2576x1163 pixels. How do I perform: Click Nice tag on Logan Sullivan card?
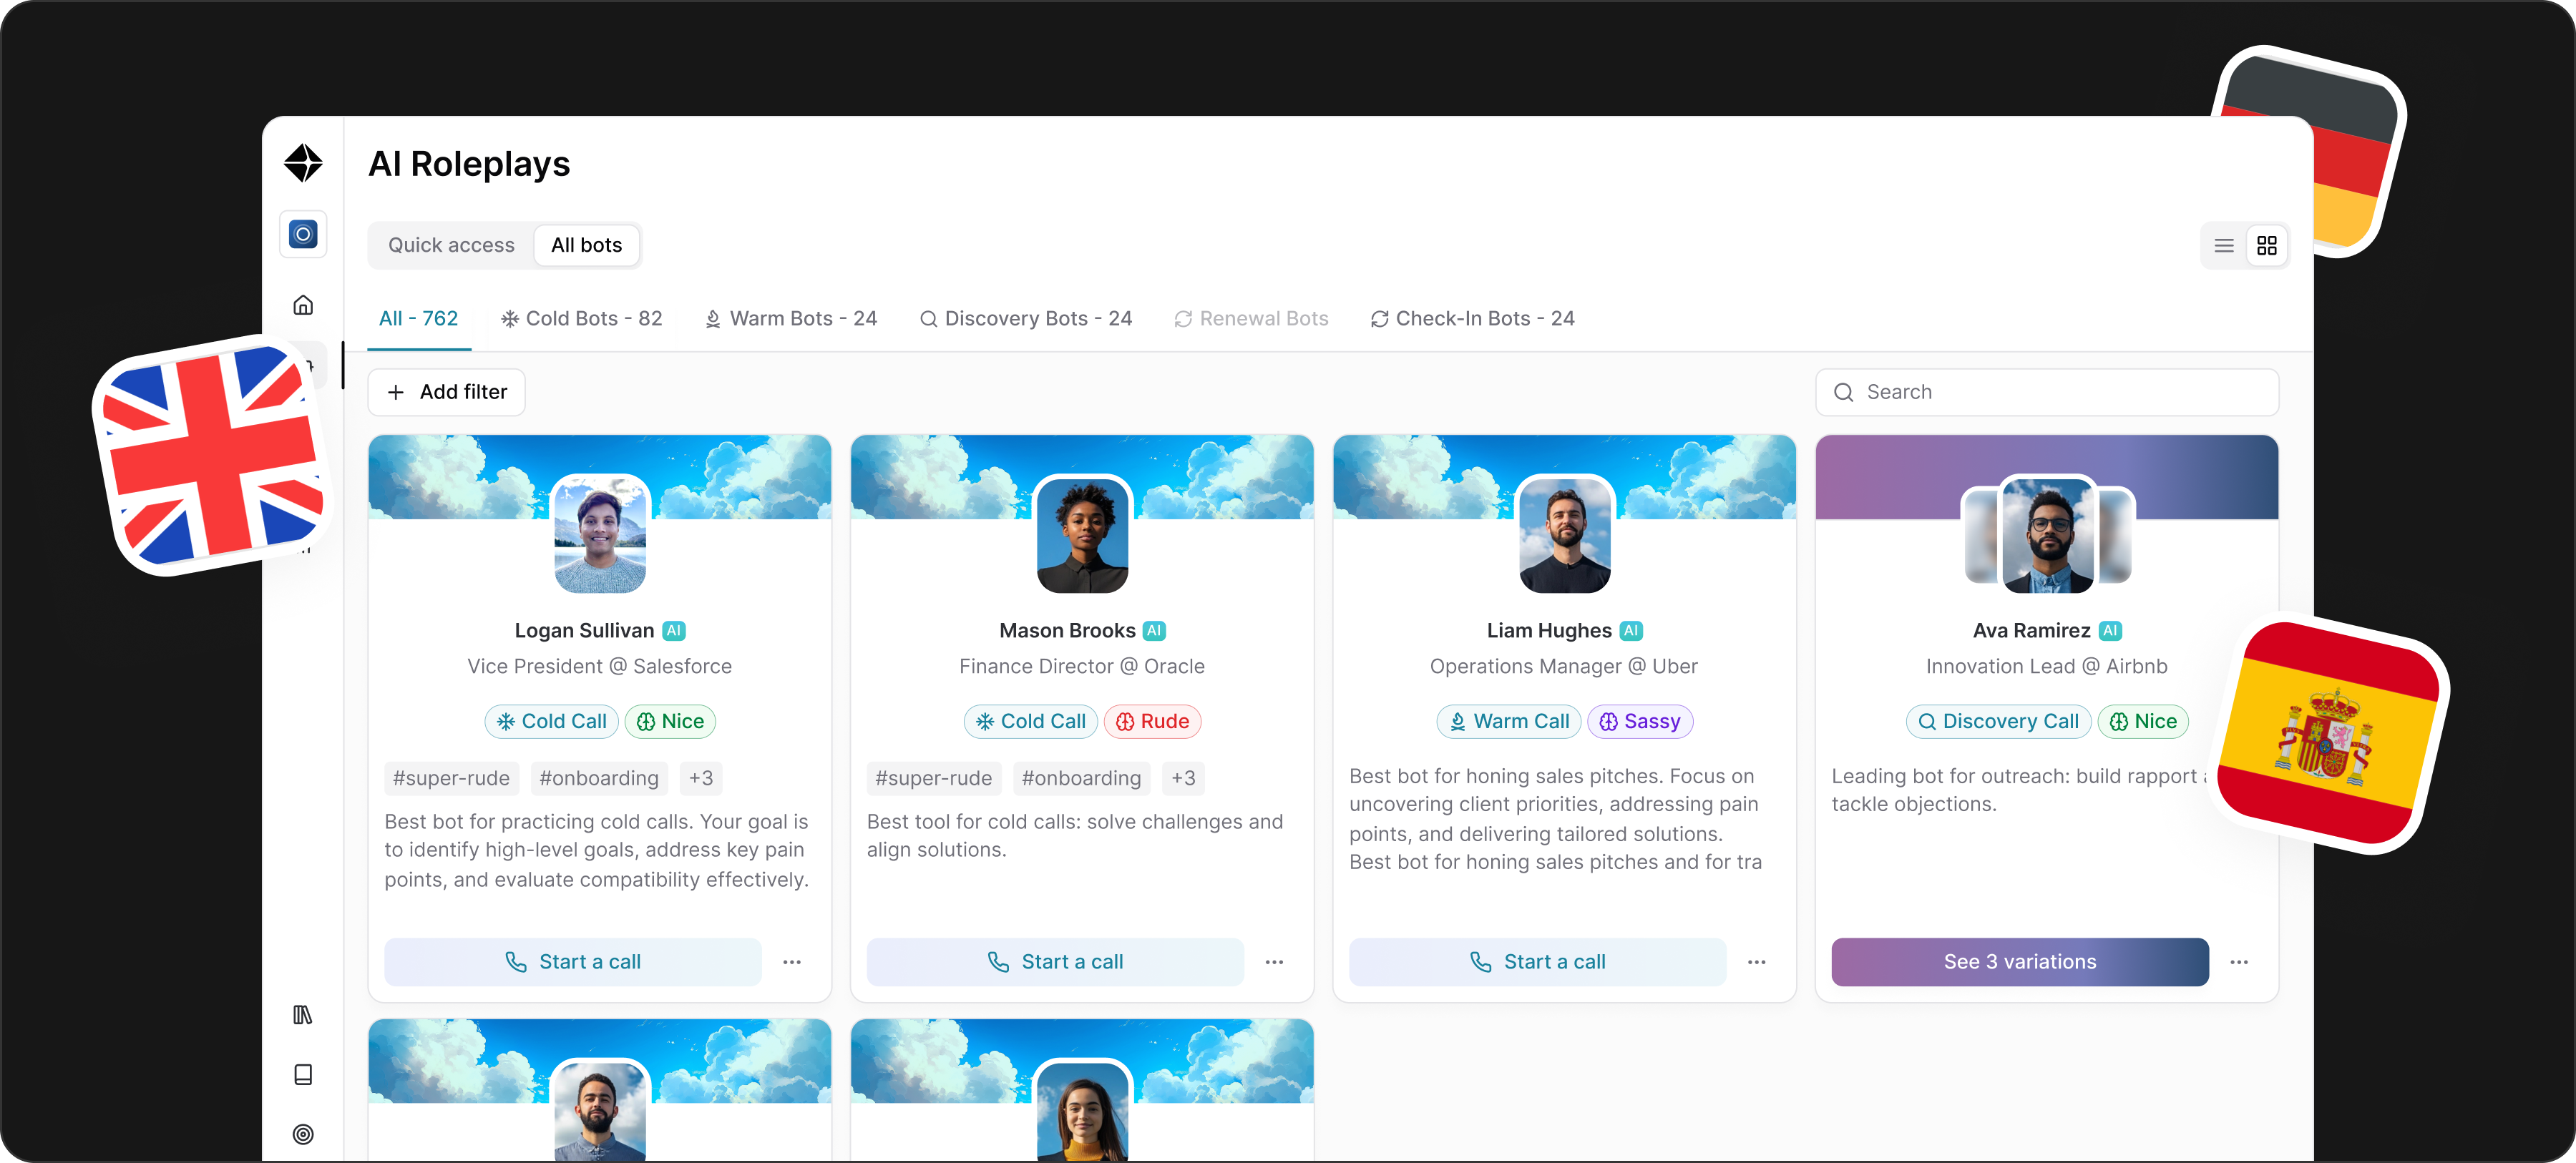click(670, 721)
